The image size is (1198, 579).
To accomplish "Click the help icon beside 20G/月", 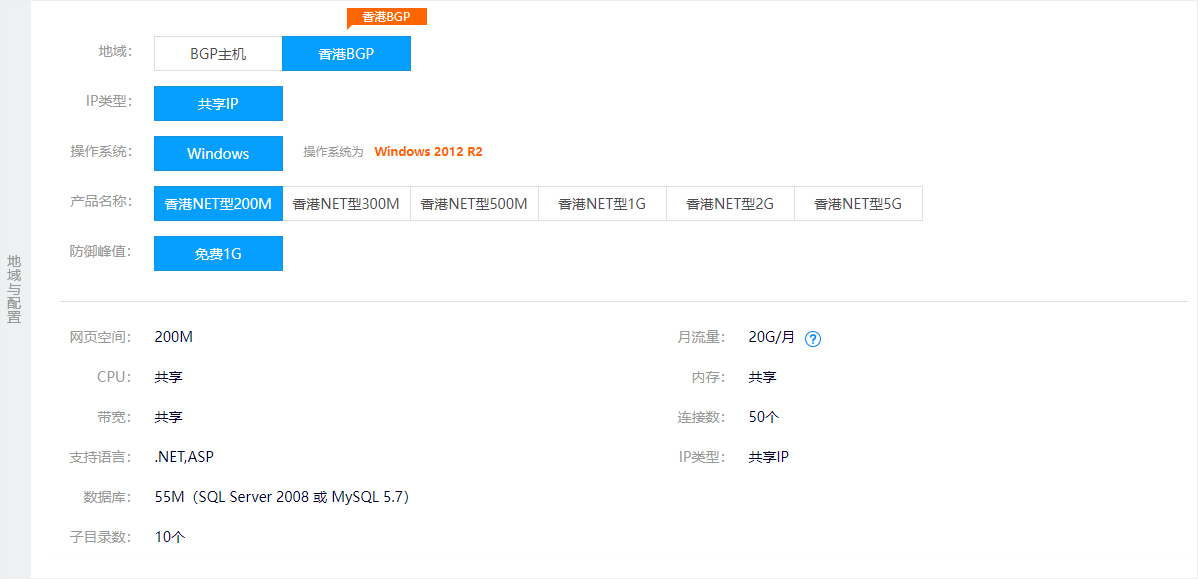I will 813,338.
